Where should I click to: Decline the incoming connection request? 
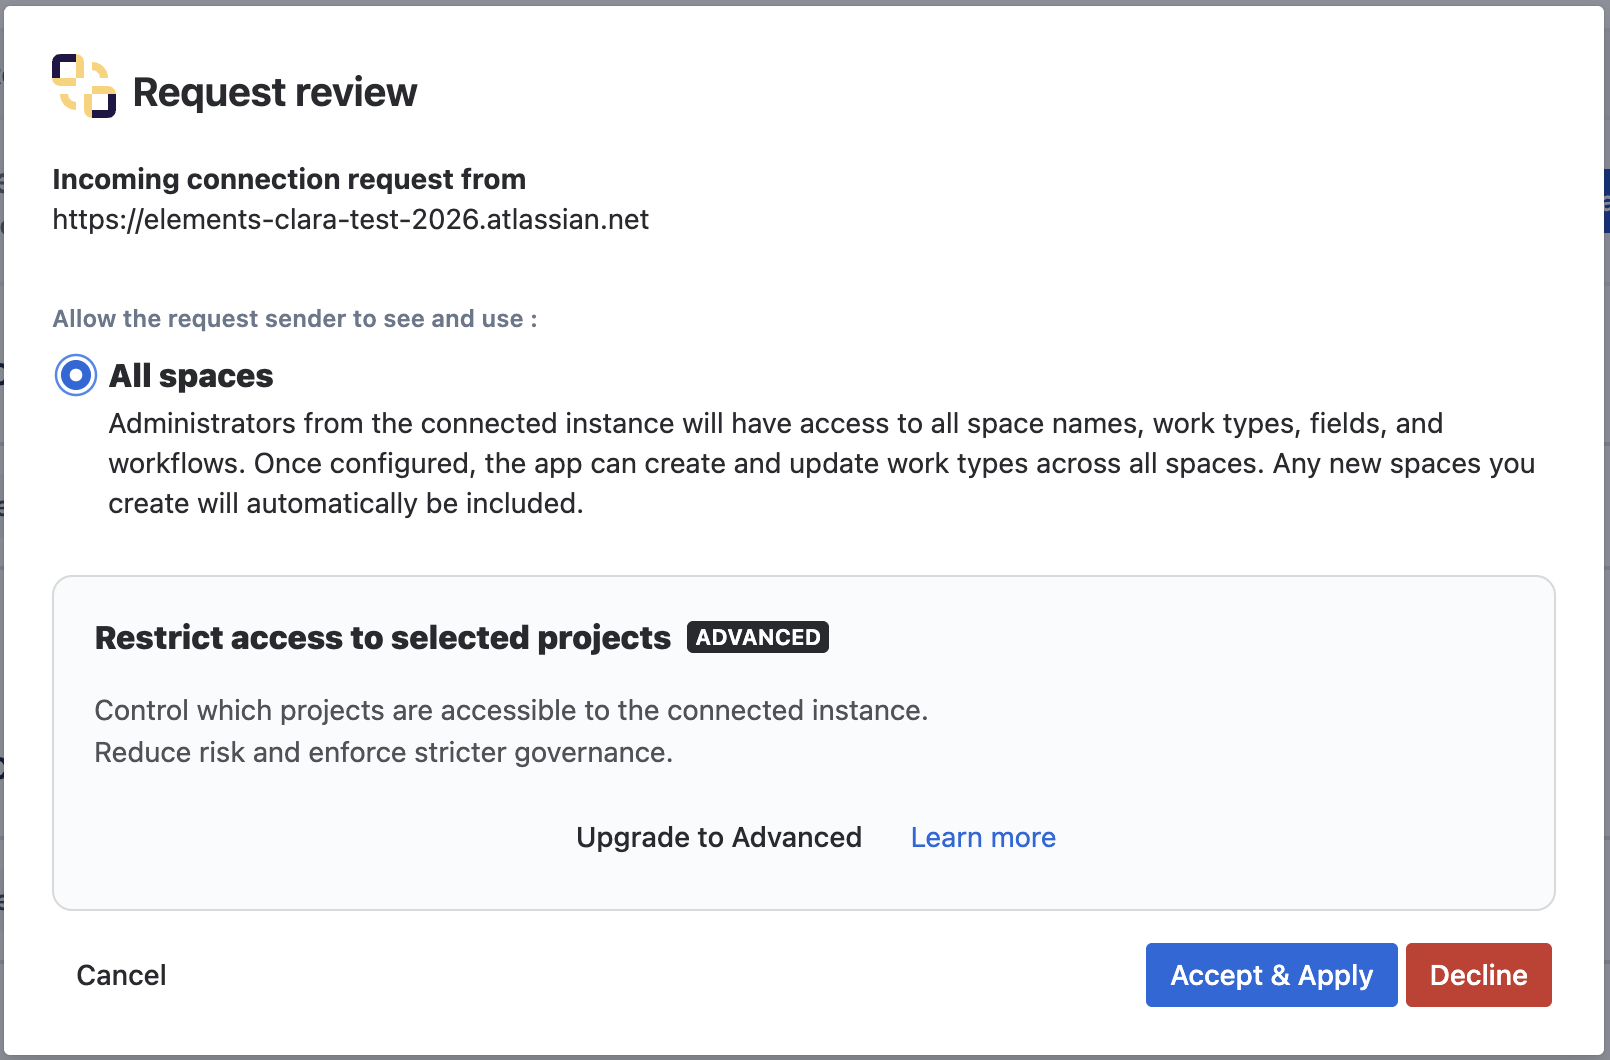click(1479, 975)
